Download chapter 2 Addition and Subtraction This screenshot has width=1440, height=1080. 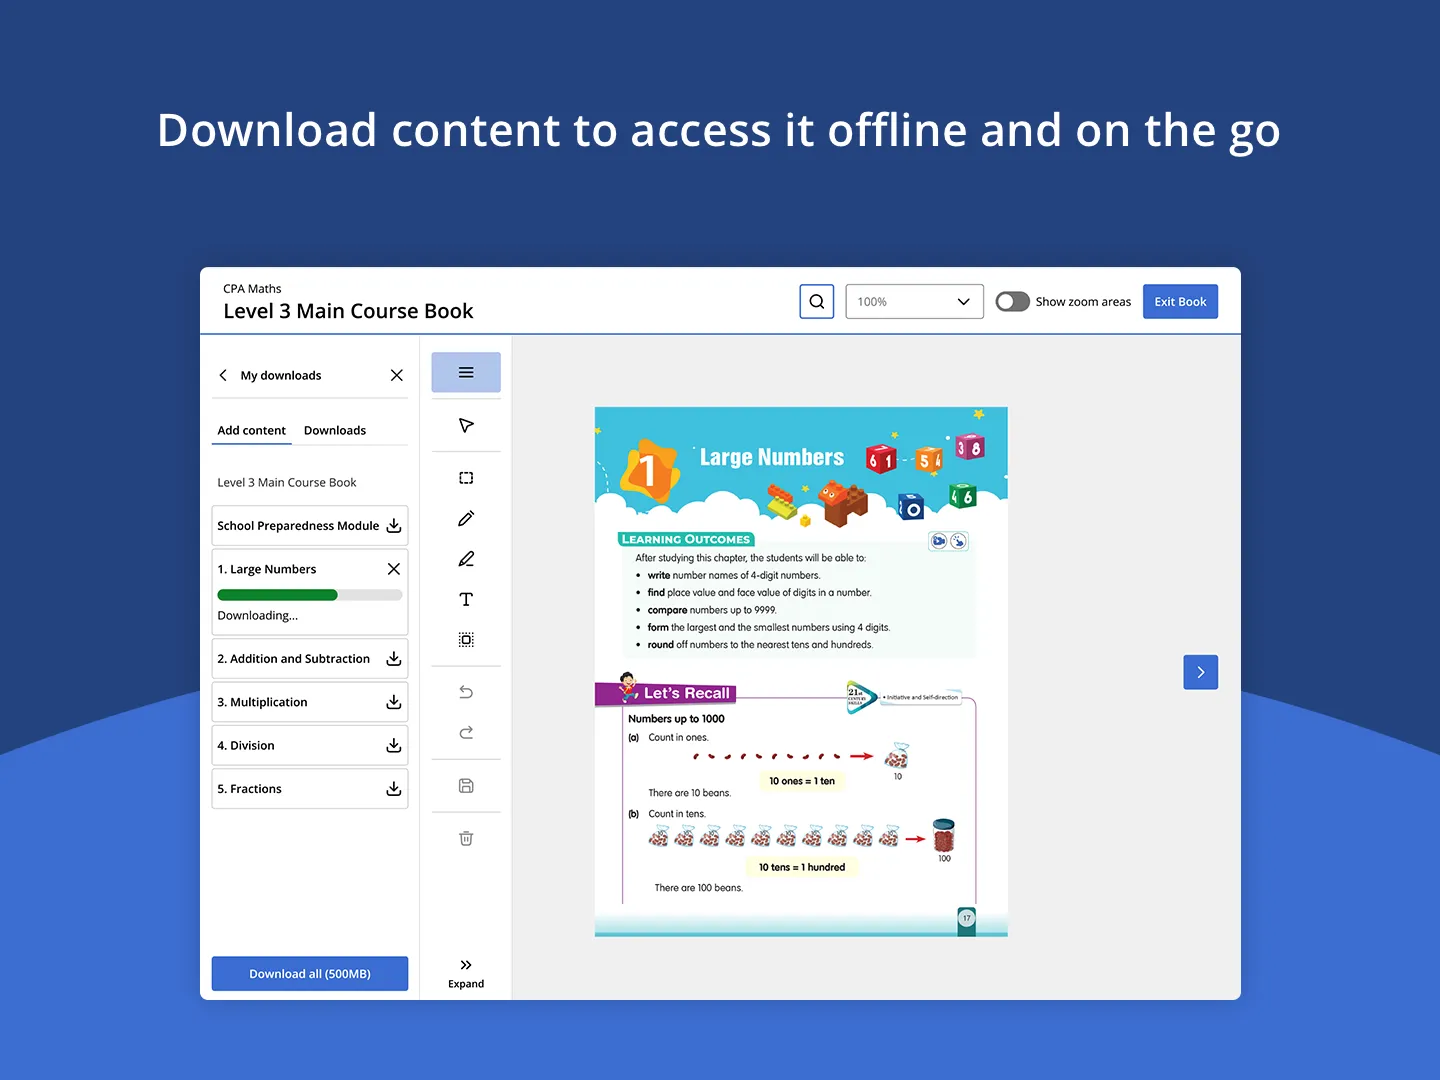(394, 659)
